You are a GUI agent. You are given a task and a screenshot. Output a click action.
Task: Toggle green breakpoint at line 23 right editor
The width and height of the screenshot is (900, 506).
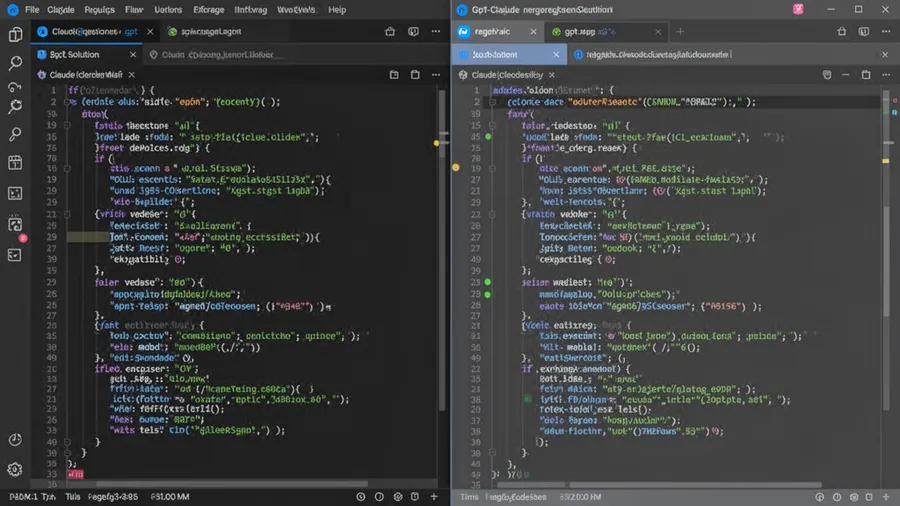coord(488,282)
